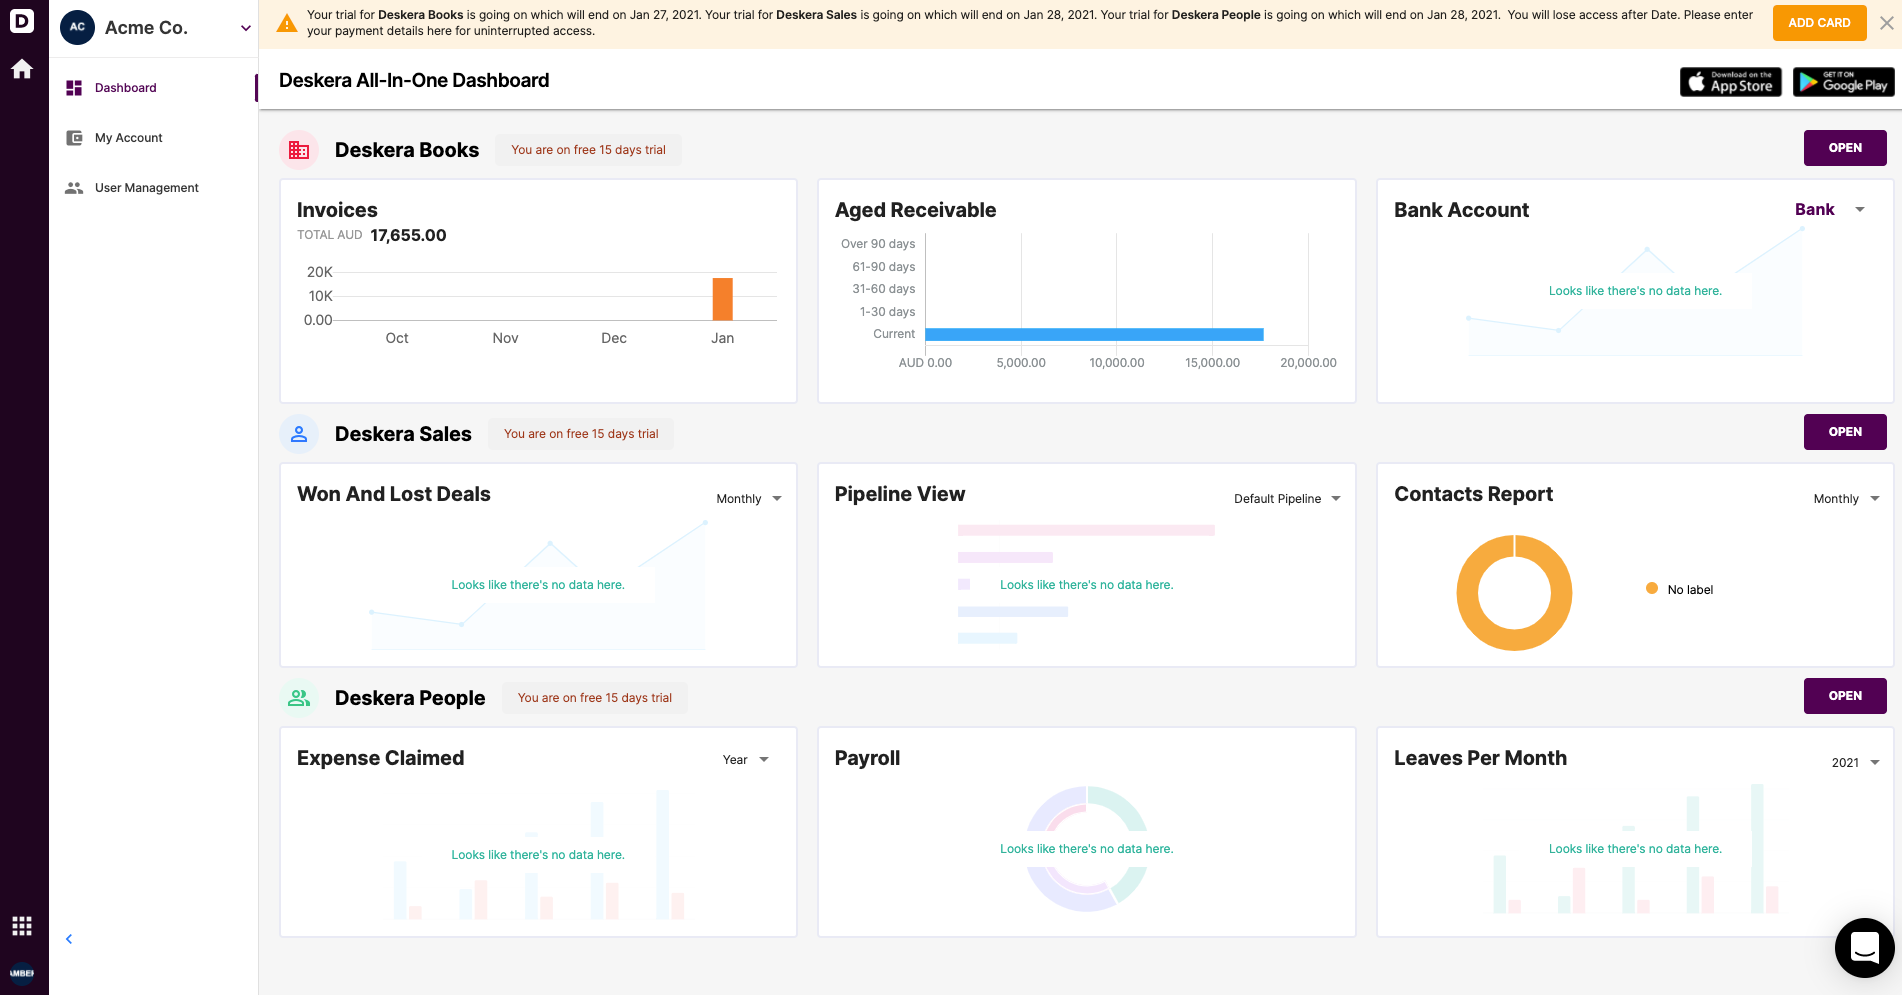Screen dimensions: 1902x995
Task: Open the 2021 dropdown in Leaves Per Month
Action: coord(1856,763)
